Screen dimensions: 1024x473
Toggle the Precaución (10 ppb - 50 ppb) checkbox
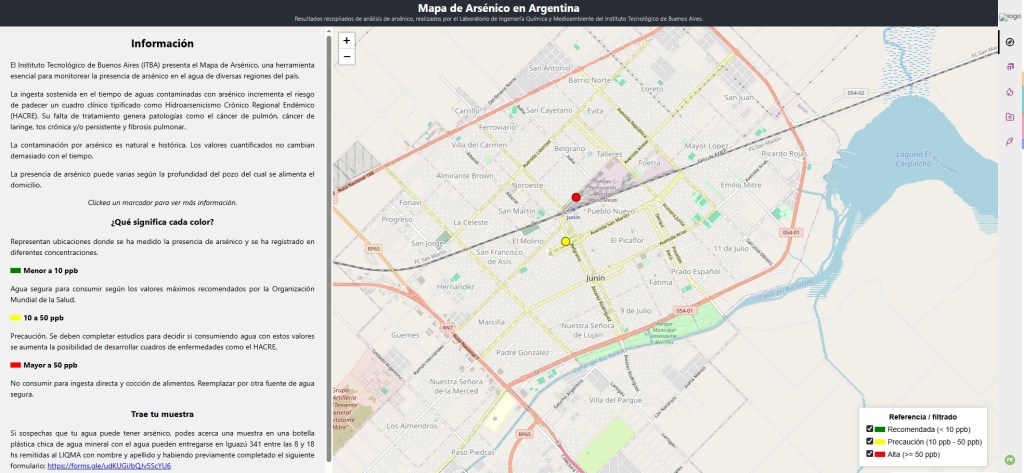pyautogui.click(x=870, y=441)
